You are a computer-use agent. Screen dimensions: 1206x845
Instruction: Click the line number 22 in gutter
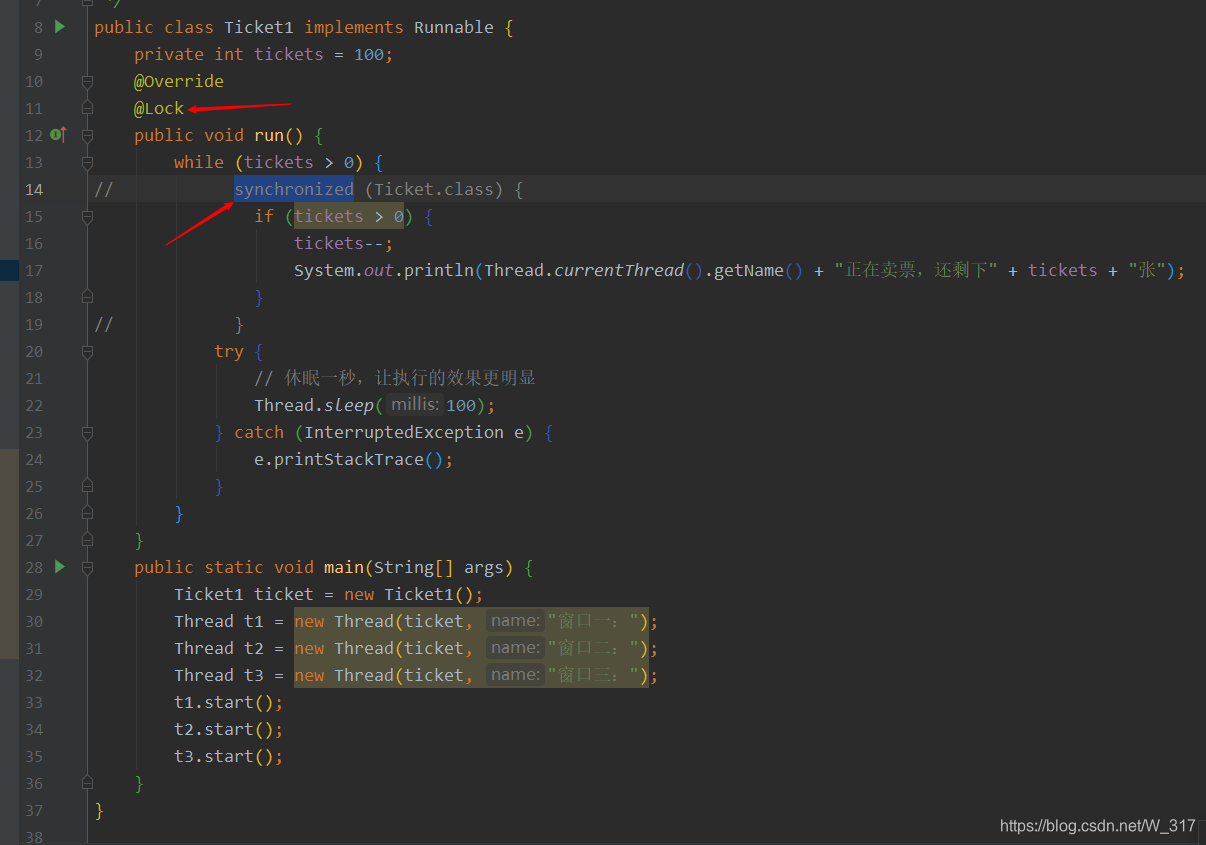tap(33, 405)
